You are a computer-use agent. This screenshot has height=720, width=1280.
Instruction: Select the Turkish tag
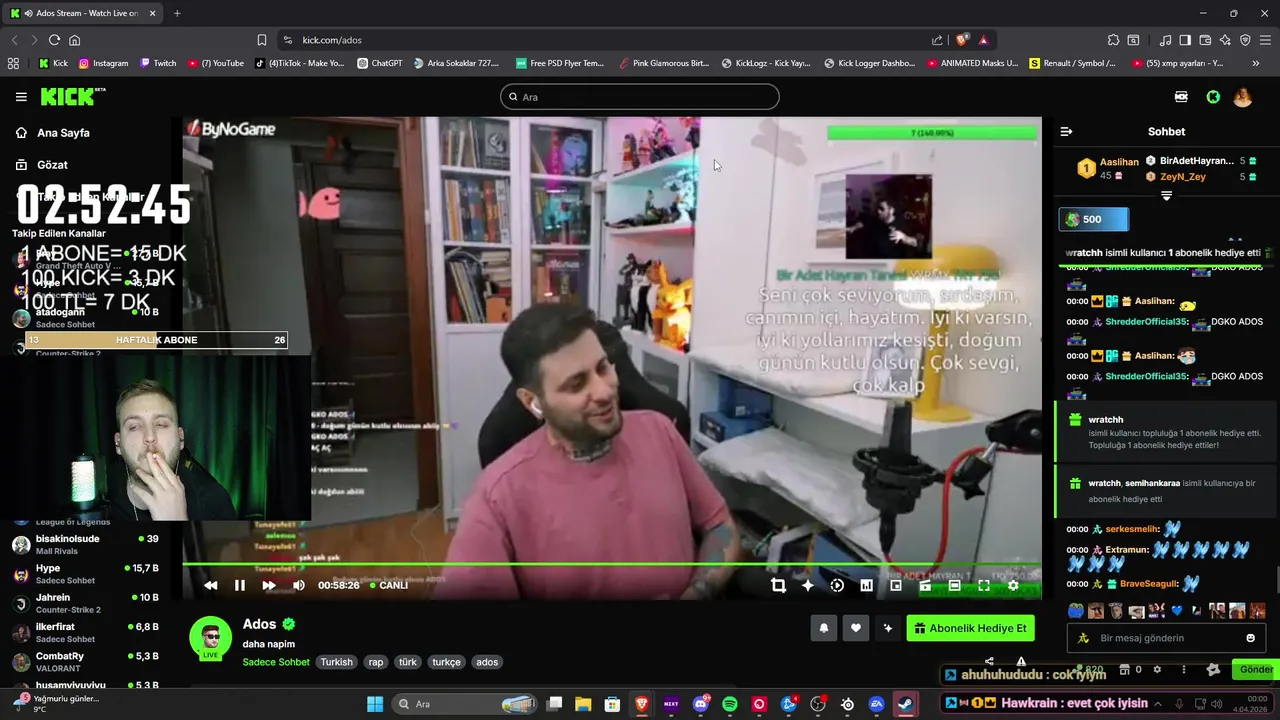[336, 662]
